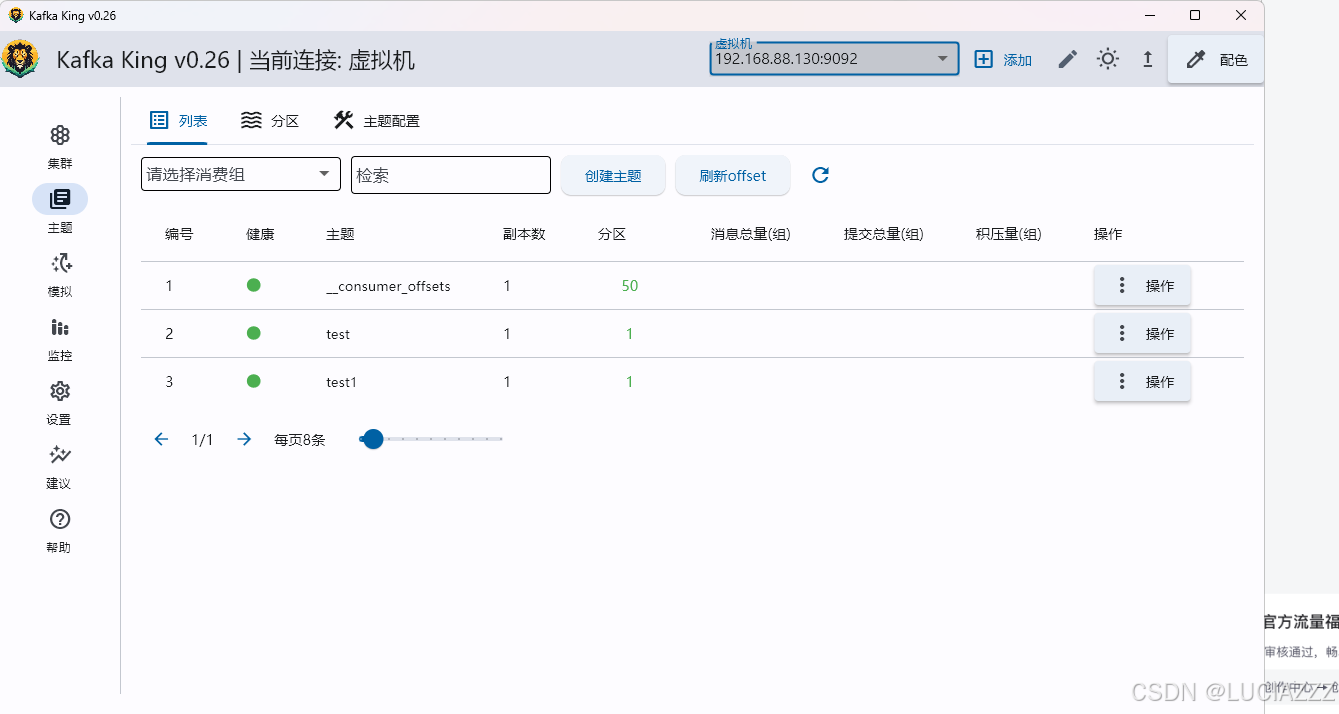Open the 请选择消费组 consumer group dropdown

[241, 175]
